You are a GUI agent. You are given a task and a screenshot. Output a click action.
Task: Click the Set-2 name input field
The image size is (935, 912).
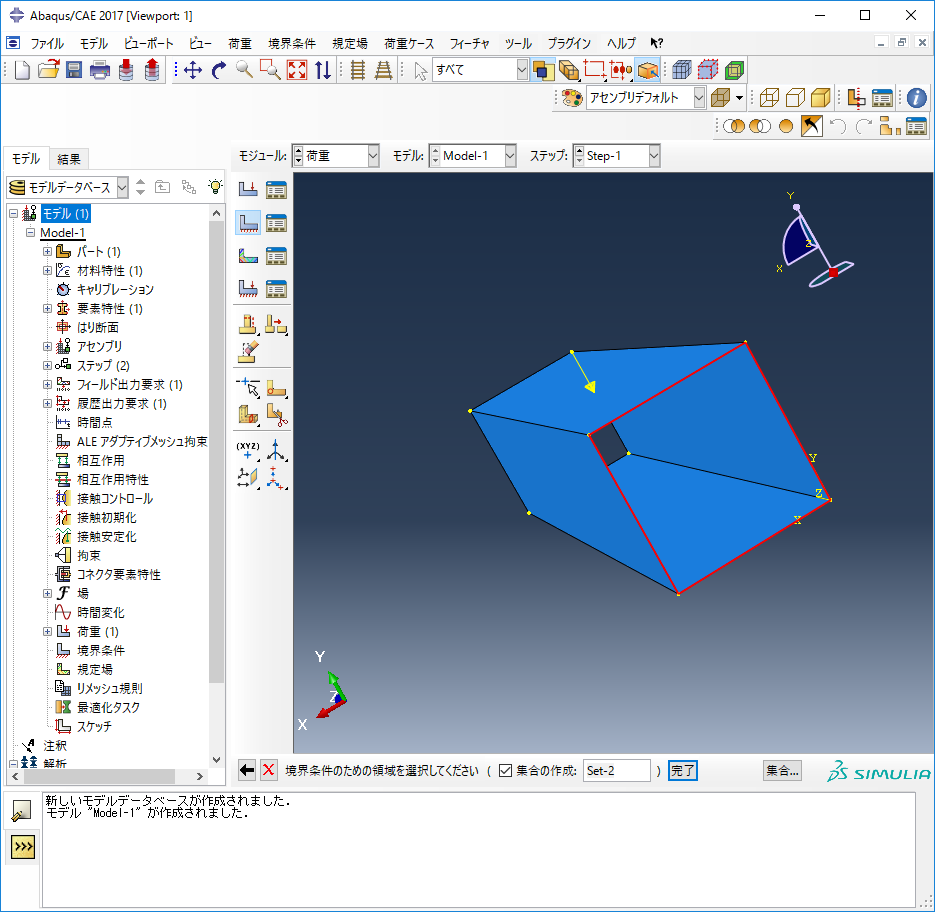coord(617,771)
